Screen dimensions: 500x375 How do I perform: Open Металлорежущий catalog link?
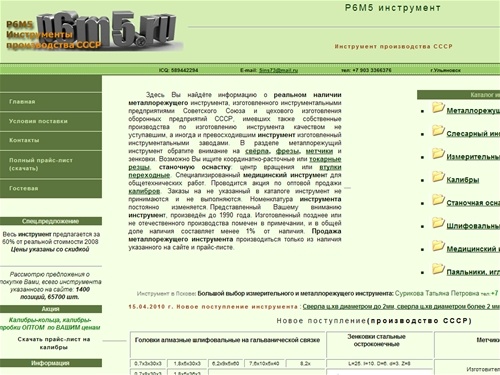pos(473,111)
